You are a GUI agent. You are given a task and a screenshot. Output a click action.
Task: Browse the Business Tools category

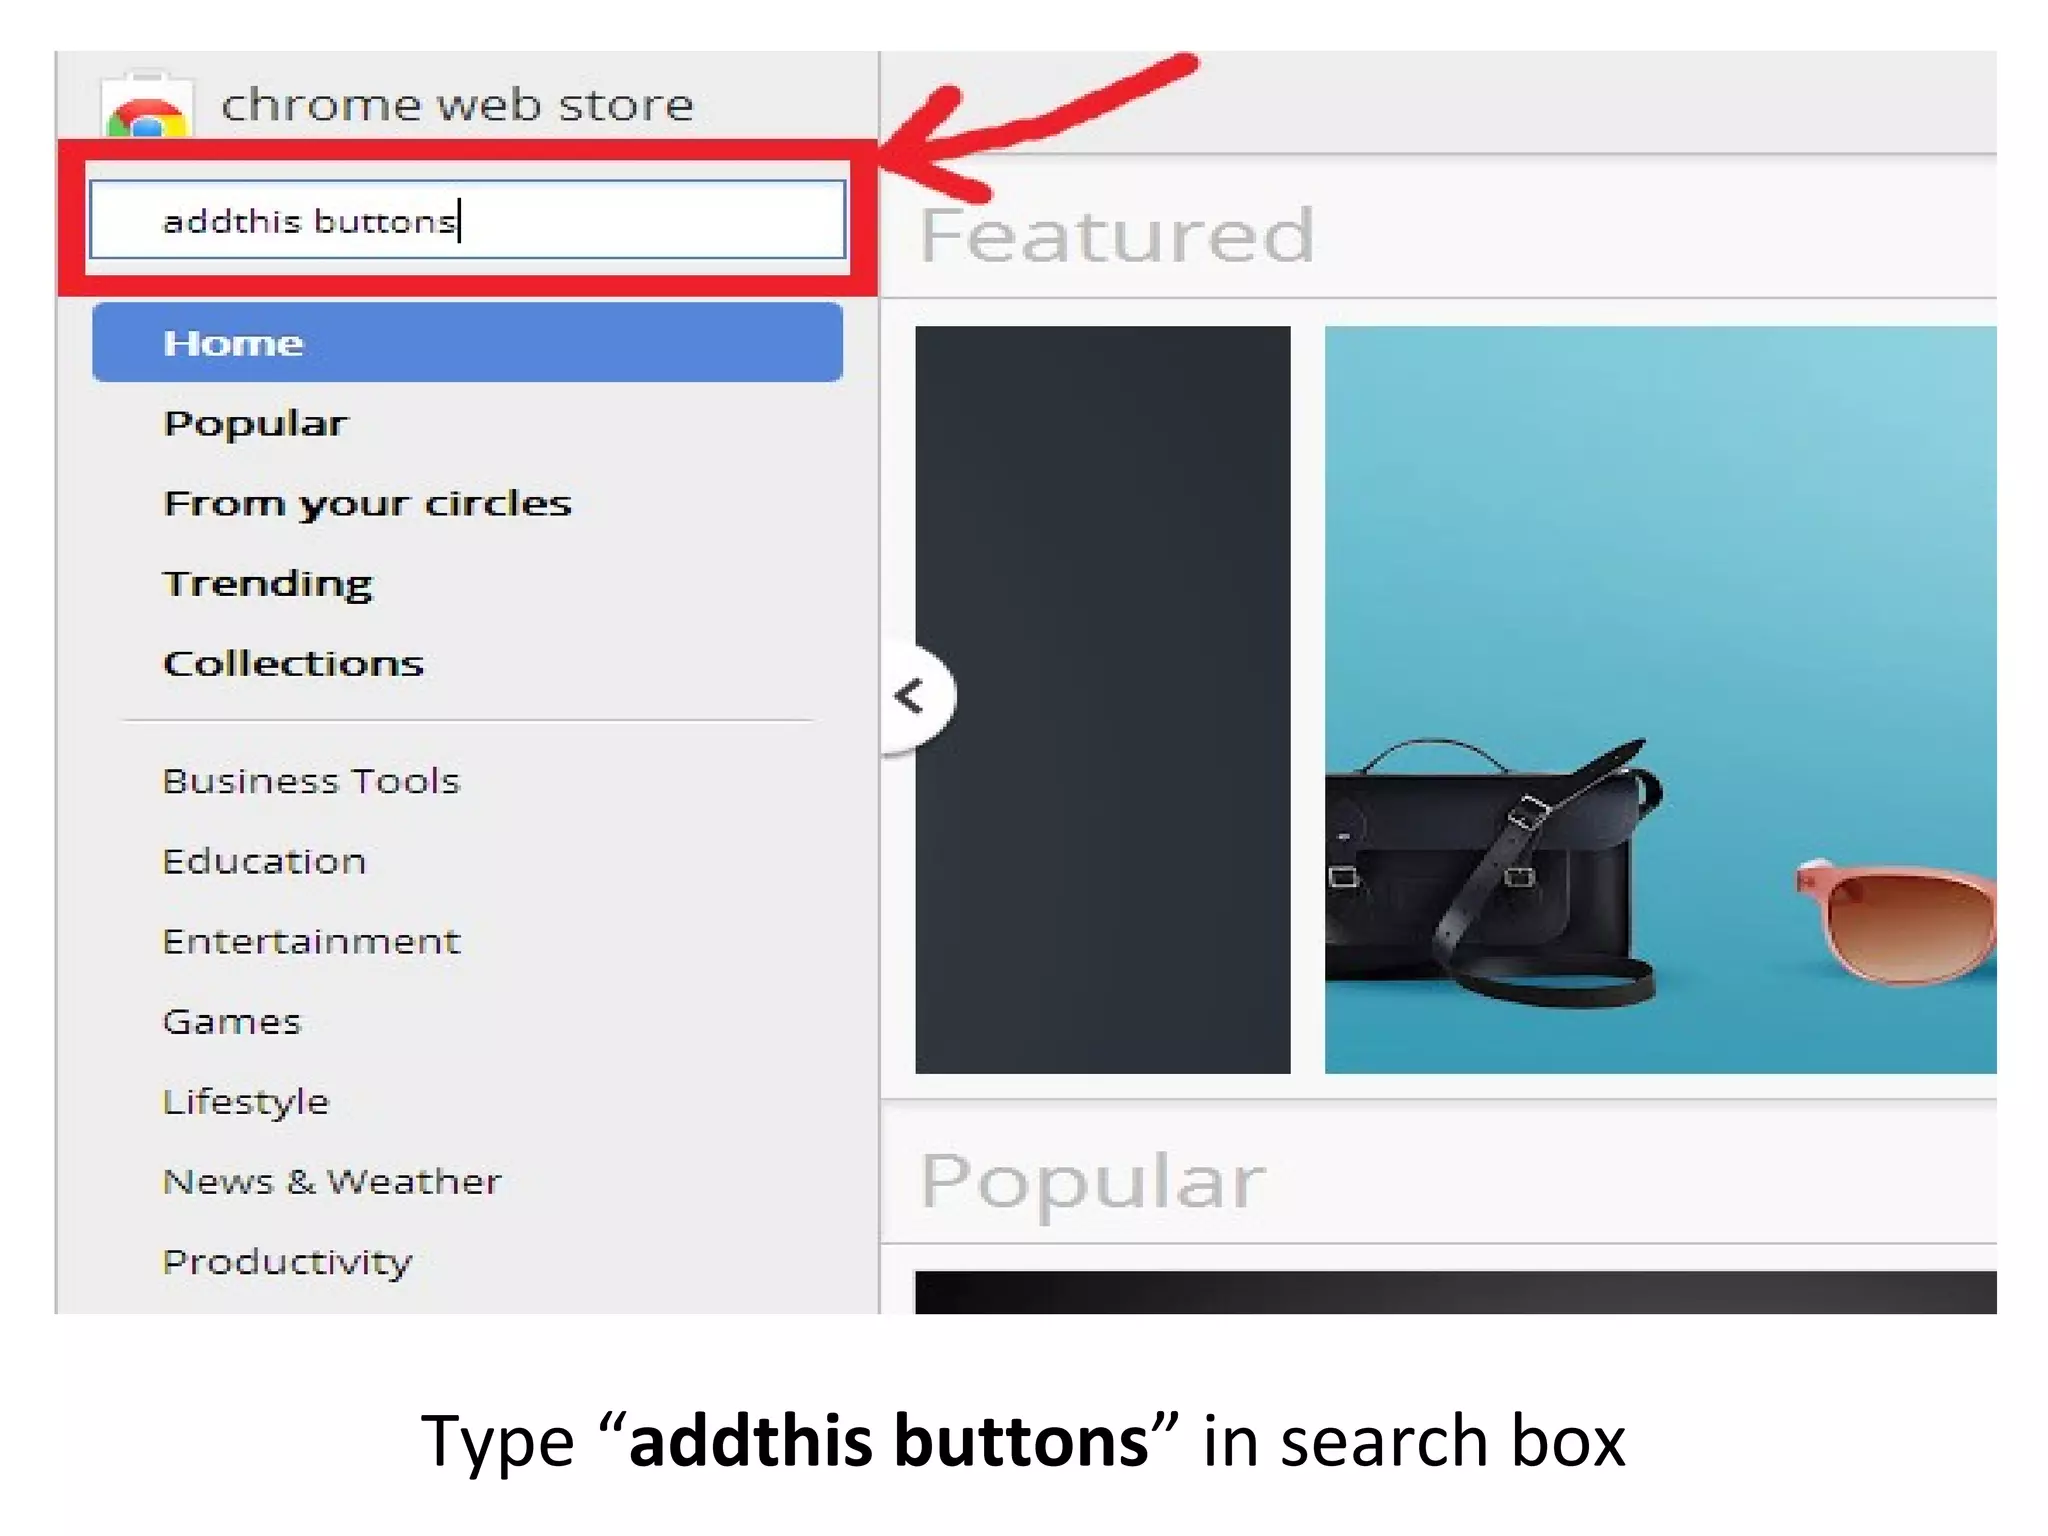click(311, 780)
